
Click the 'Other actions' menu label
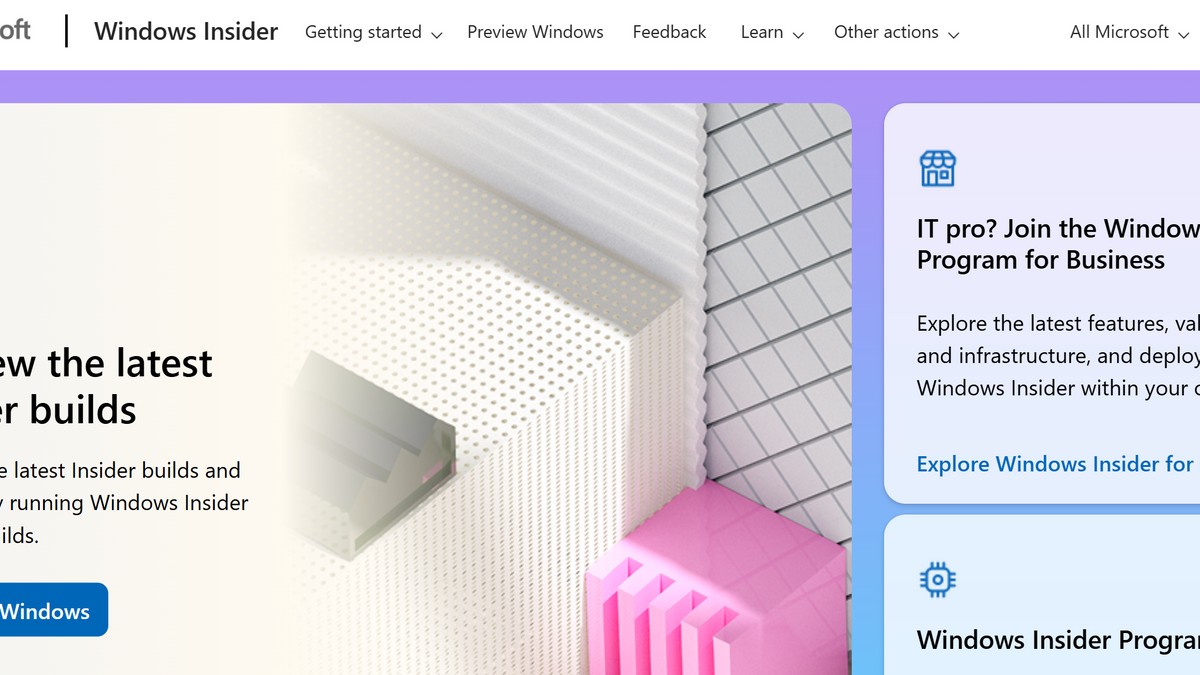(x=886, y=32)
